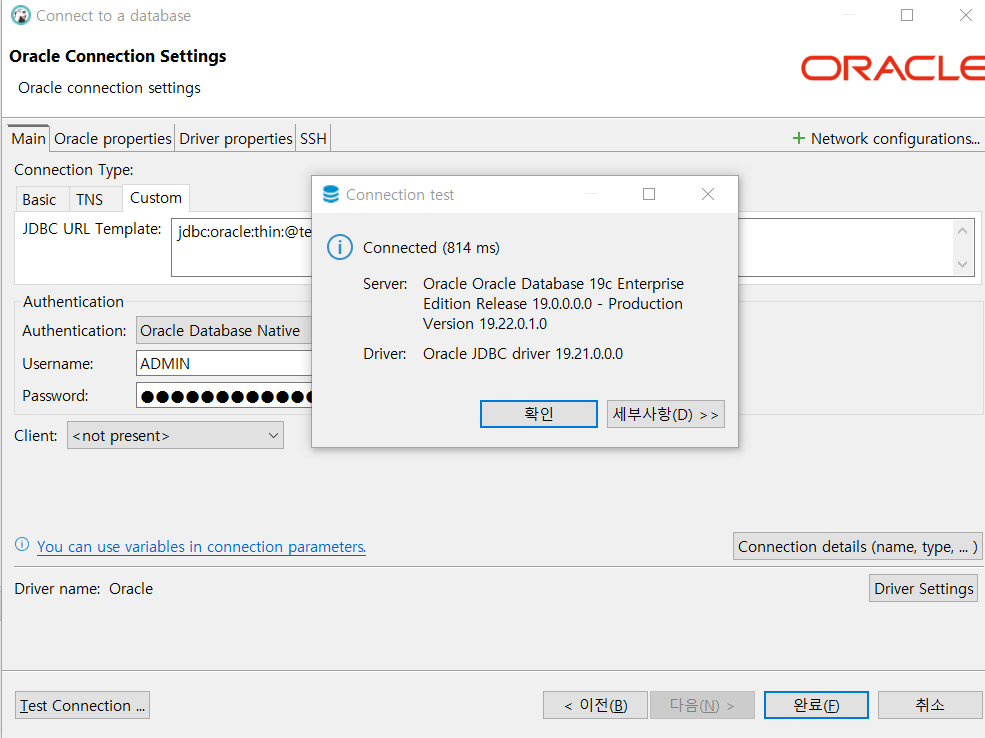Image resolution: width=985 pixels, height=738 pixels.
Task: Close the Connection test dialog
Action: pyautogui.click(x=708, y=194)
